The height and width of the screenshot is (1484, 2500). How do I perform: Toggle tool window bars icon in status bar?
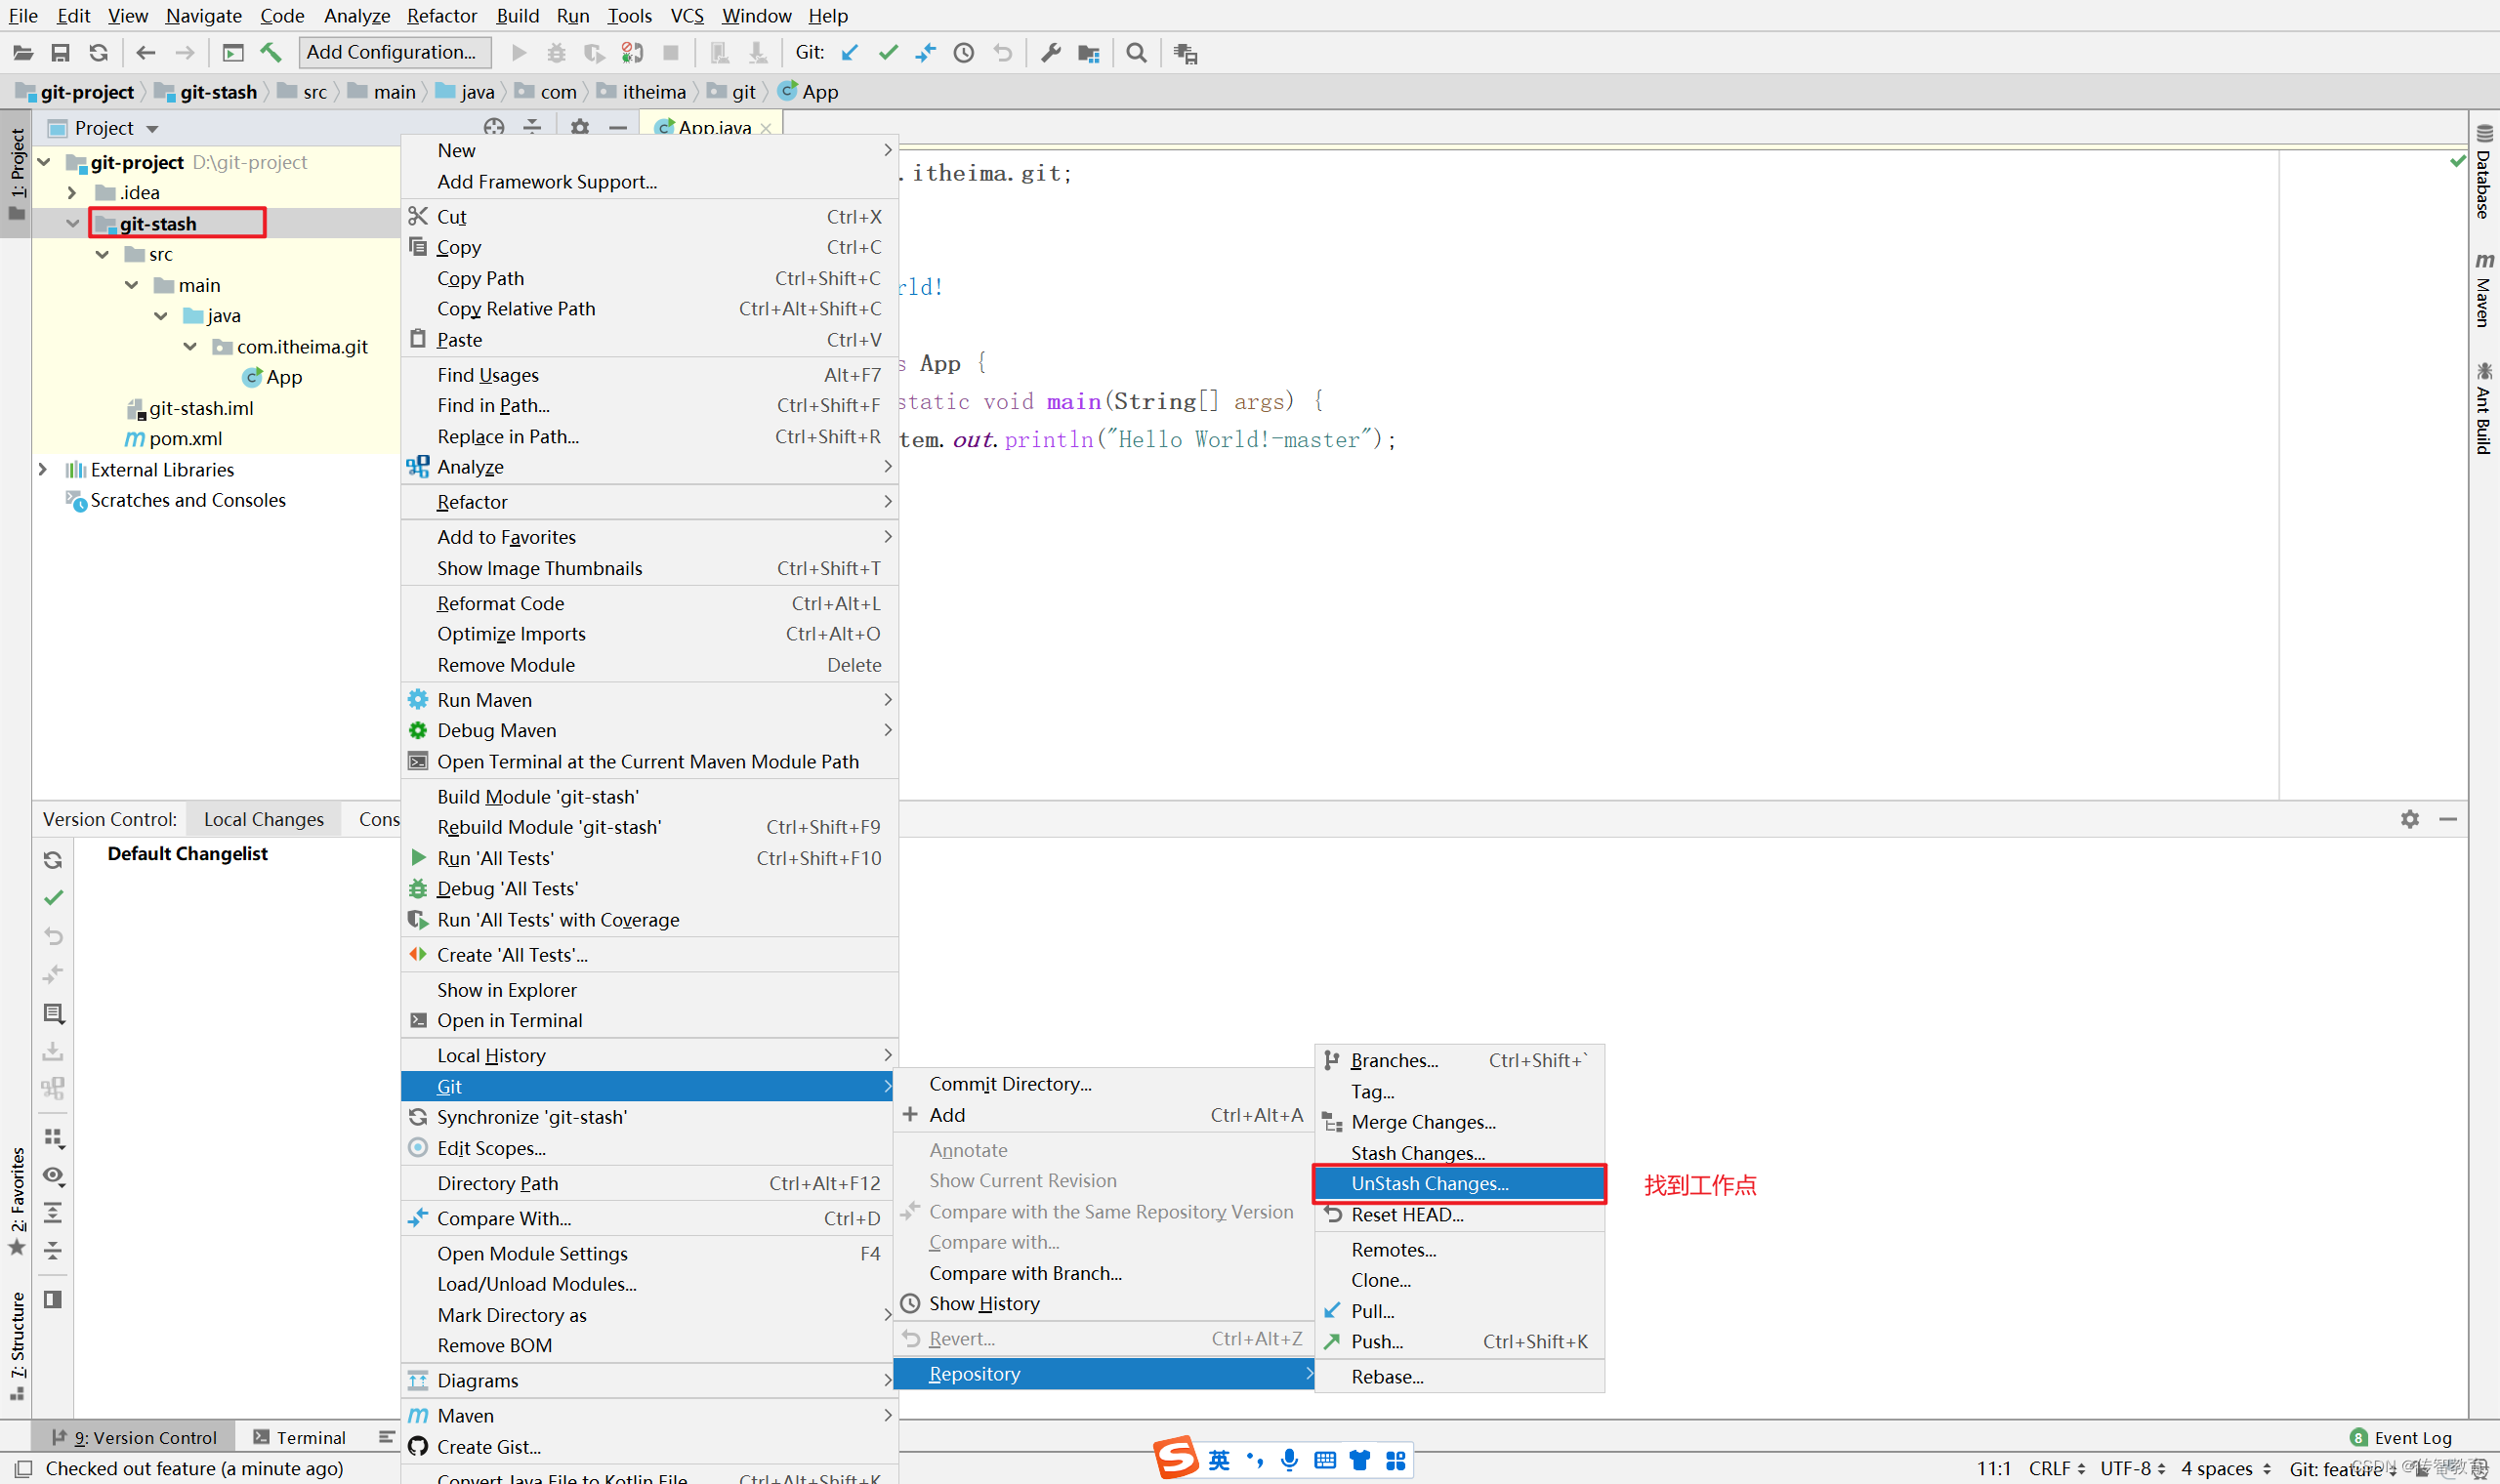pyautogui.click(x=23, y=1468)
